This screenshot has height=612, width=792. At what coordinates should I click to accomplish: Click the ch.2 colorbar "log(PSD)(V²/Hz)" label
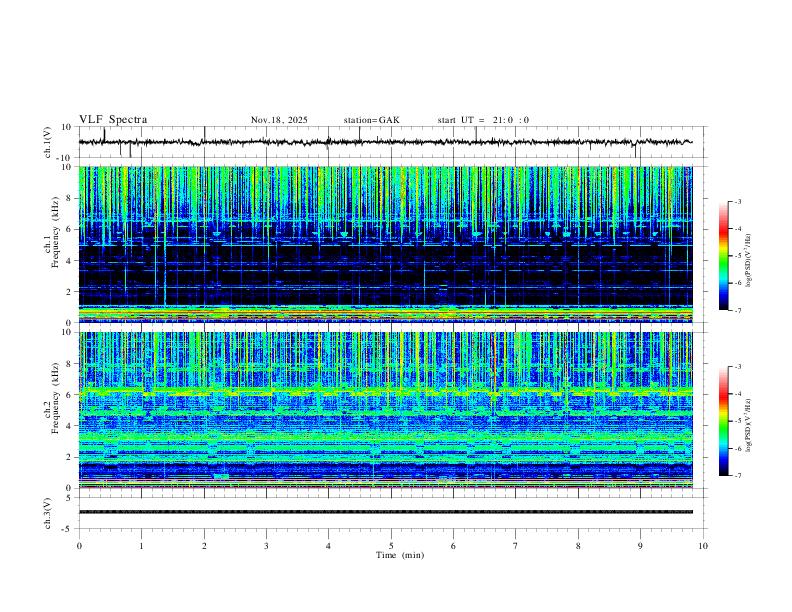pos(748,425)
